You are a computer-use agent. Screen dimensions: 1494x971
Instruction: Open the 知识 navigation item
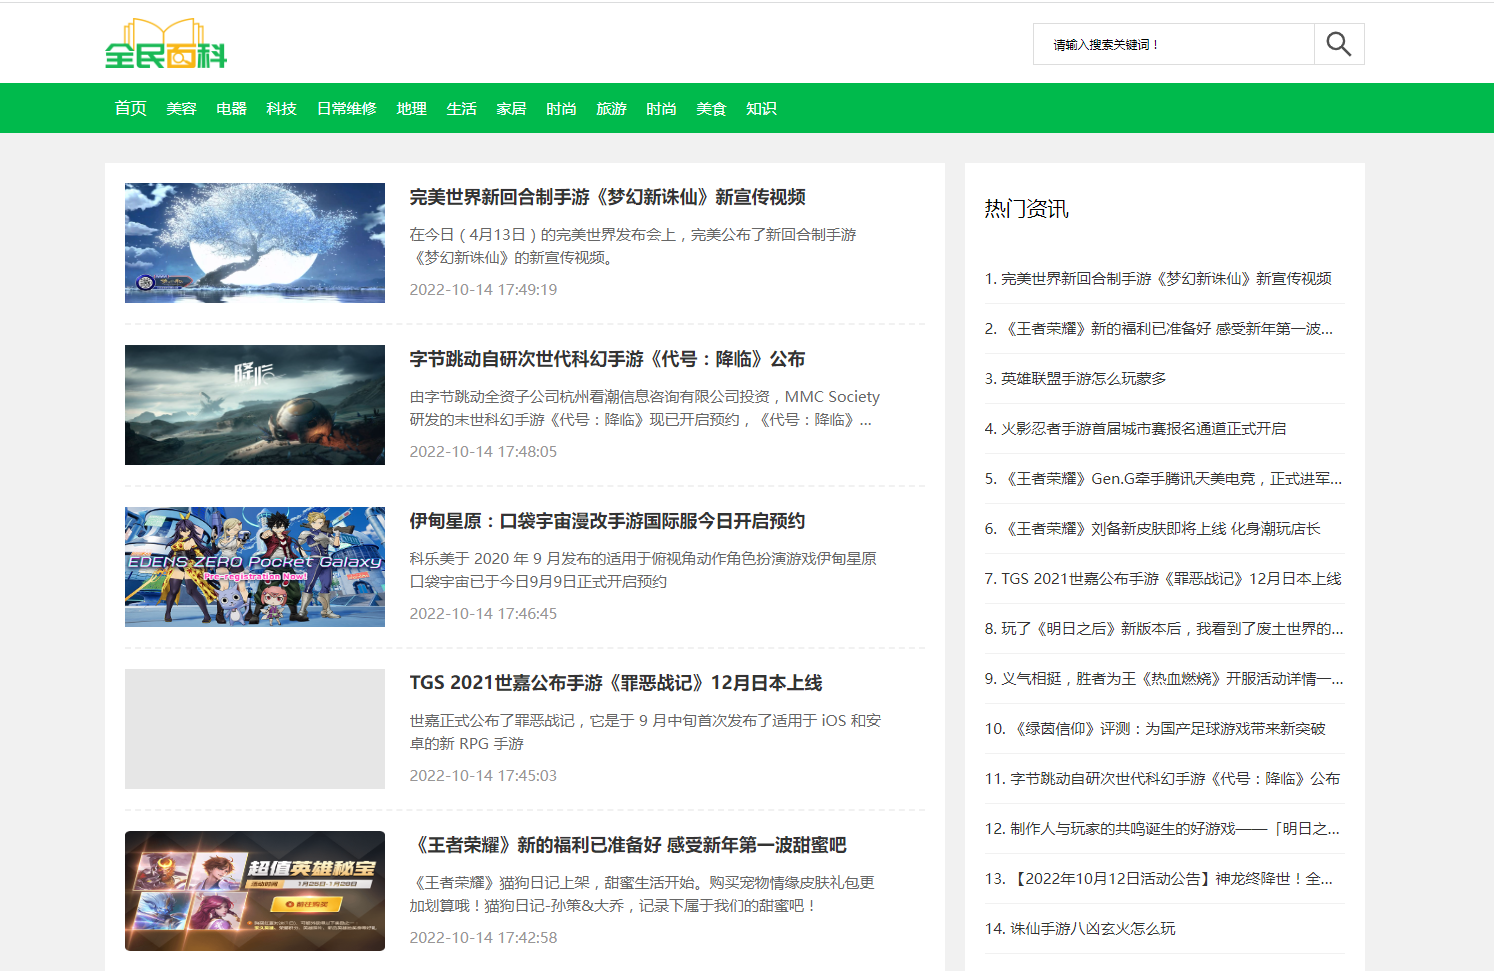761,108
